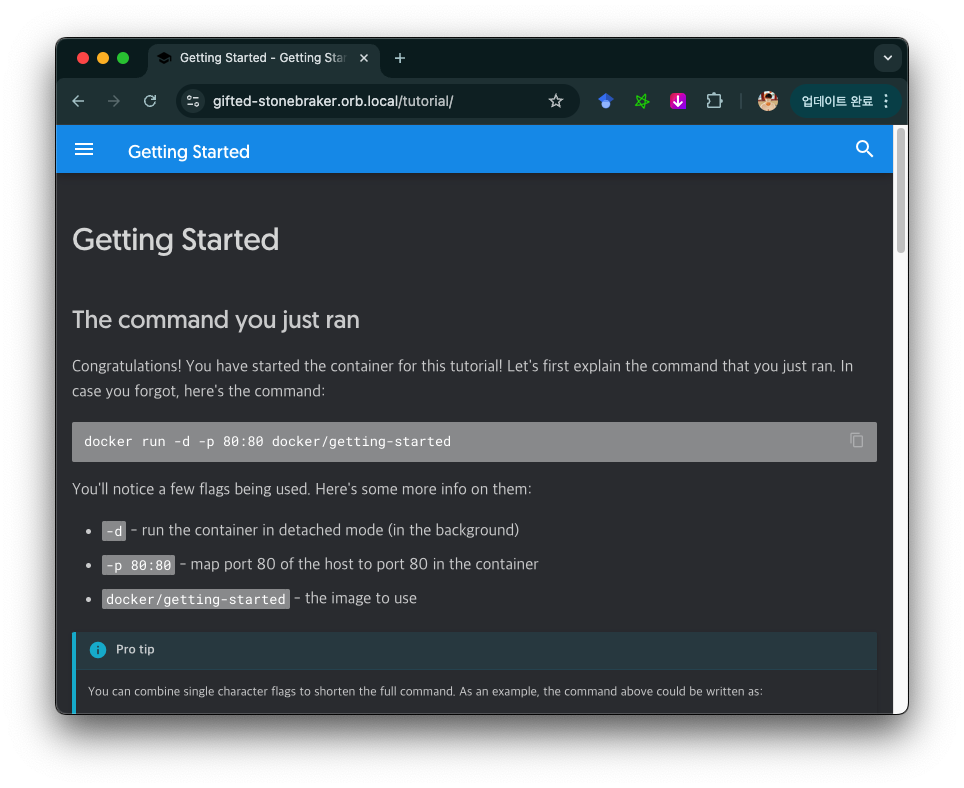Click the address bar URL
This screenshot has height=788, width=964.
[333, 101]
